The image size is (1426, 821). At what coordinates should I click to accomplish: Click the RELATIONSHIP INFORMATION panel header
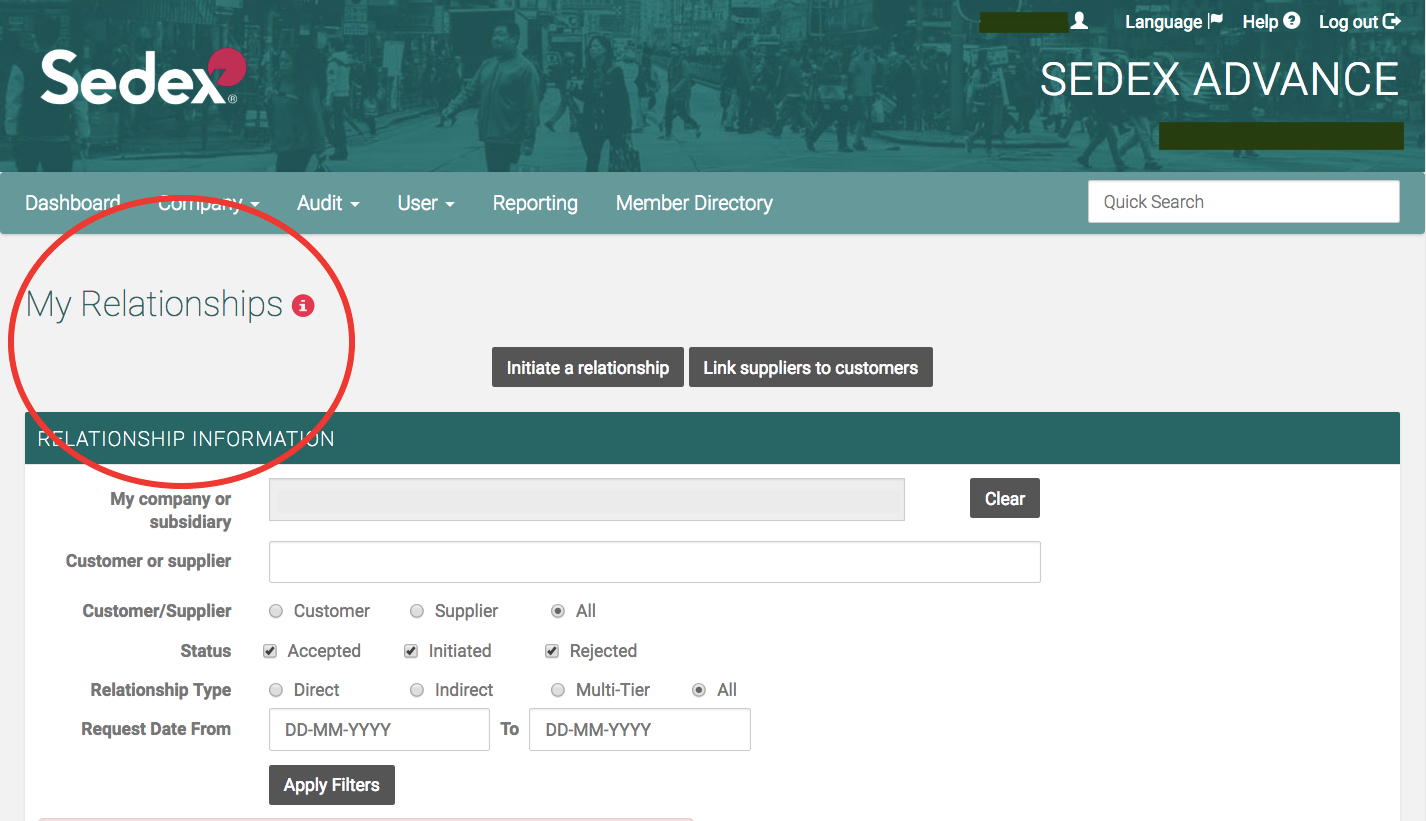(712, 438)
